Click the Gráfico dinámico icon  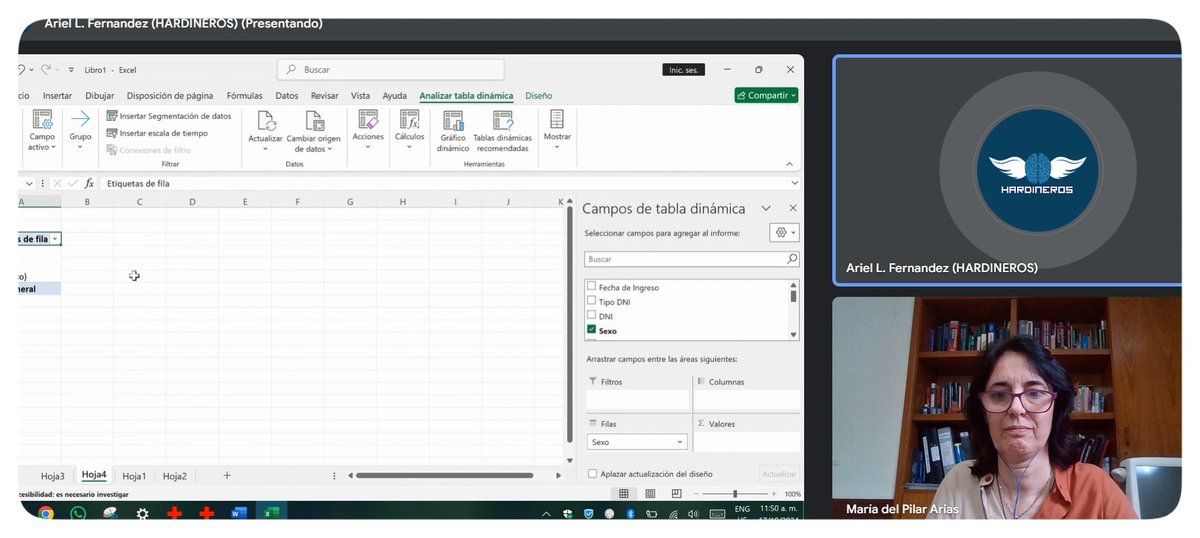point(453,120)
